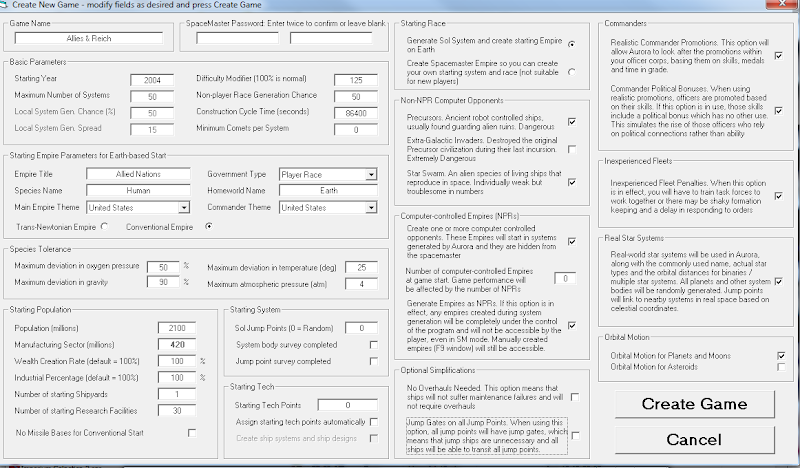Enable Assign starting tech points automatically
Image resolution: width=800 pixels, height=468 pixels.
coord(374,422)
